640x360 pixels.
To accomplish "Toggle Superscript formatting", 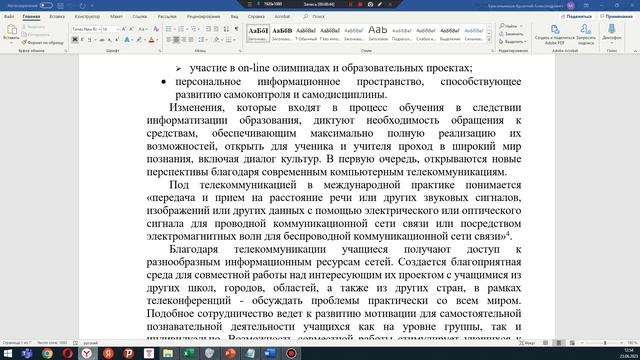I will pos(117,40).
